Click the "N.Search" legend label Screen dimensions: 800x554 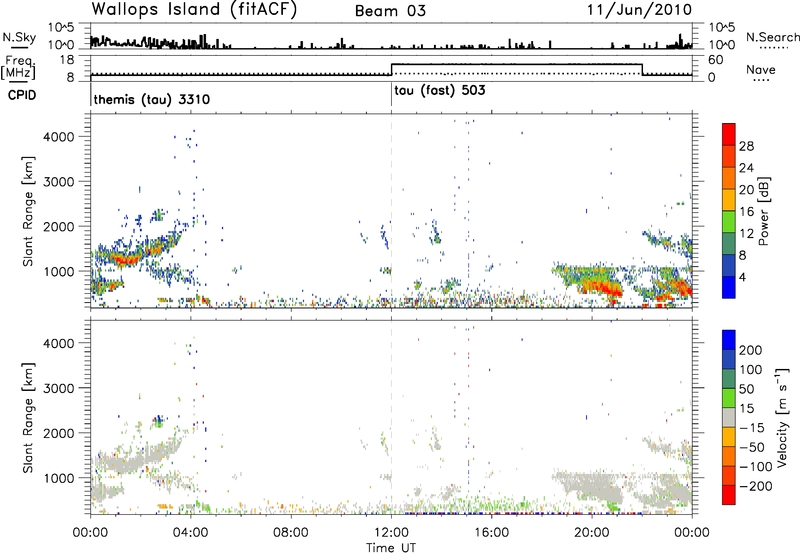click(x=772, y=37)
